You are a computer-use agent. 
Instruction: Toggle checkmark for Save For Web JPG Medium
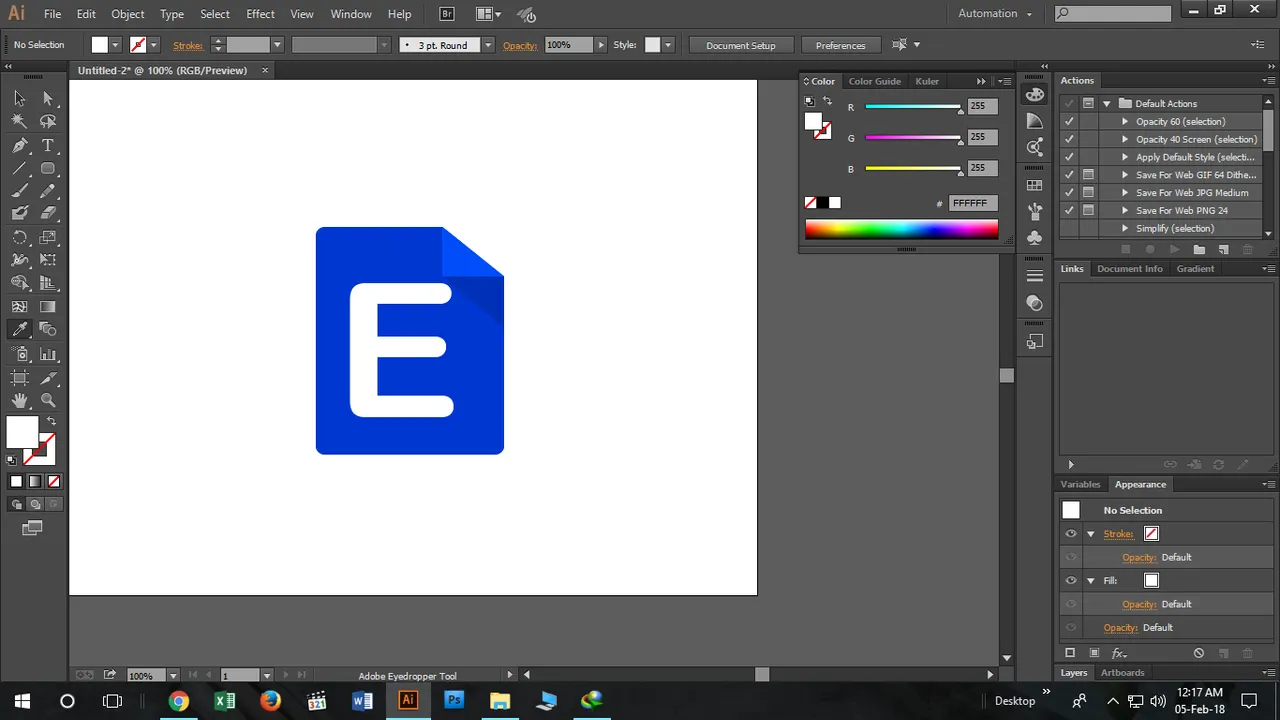click(x=1069, y=192)
